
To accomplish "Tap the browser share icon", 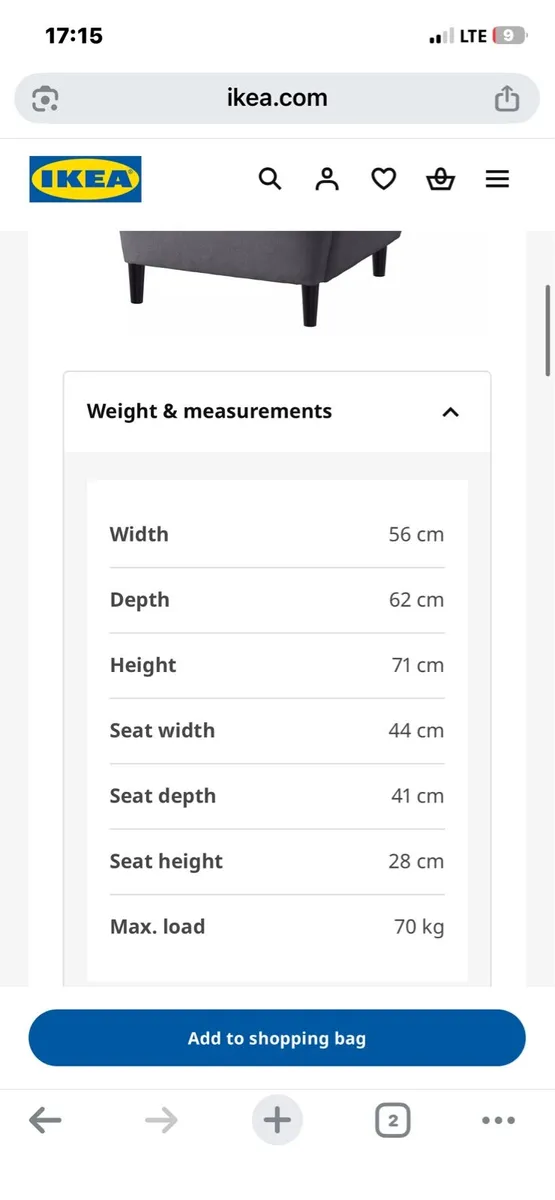I will click(x=507, y=98).
